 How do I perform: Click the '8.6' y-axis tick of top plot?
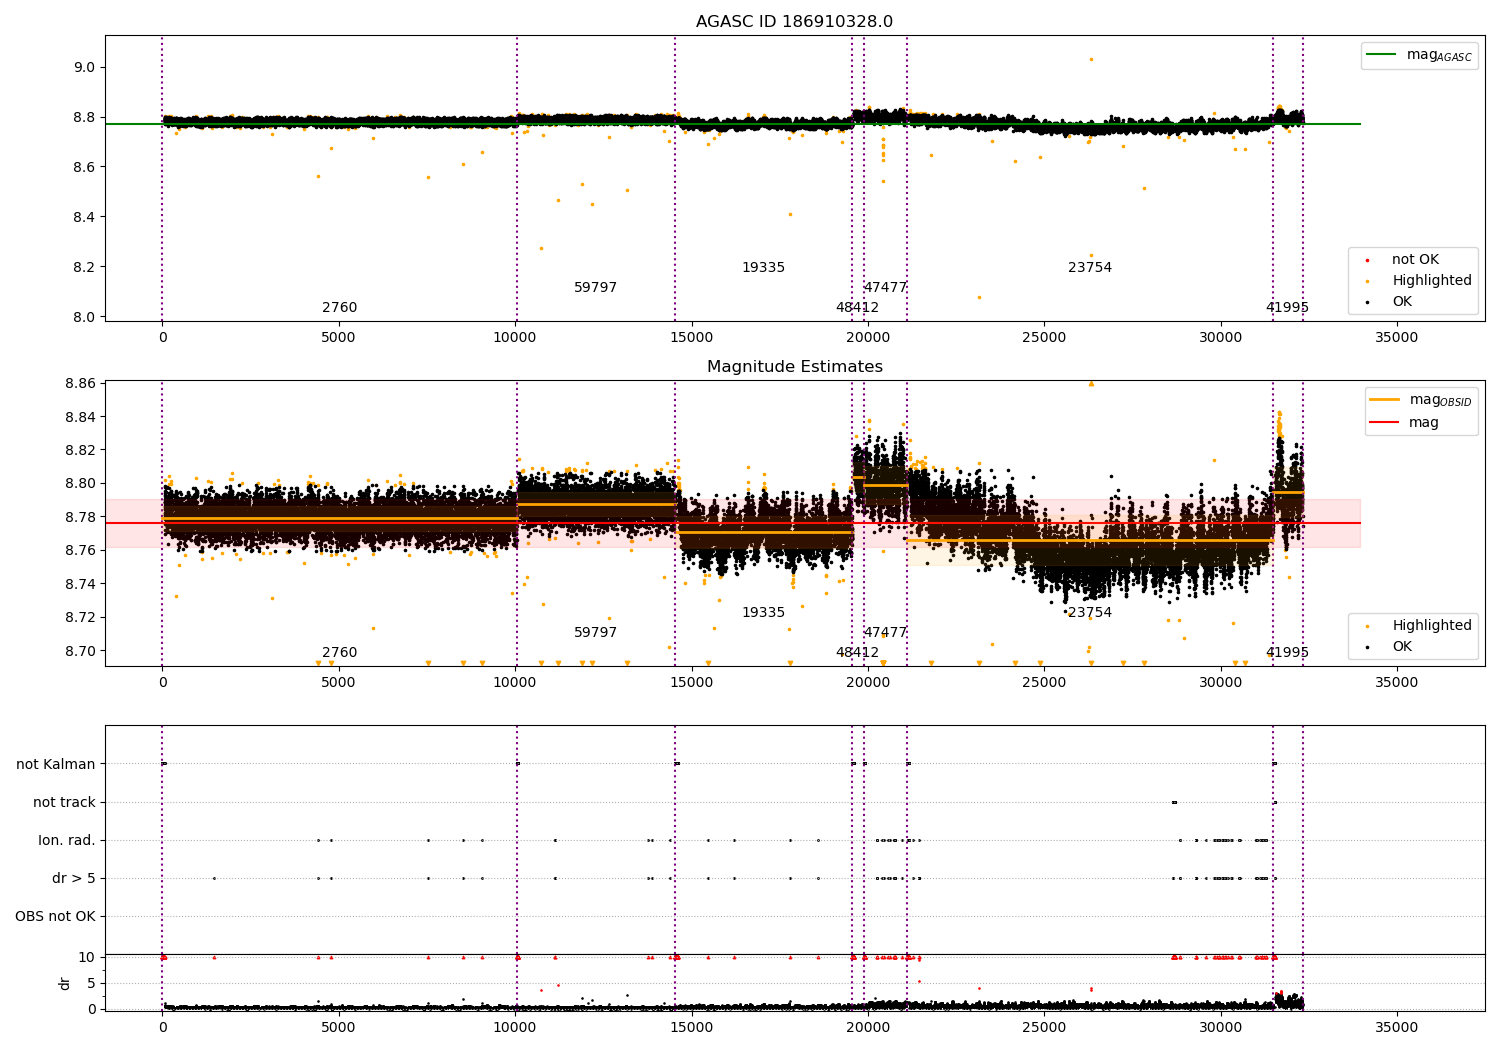[83, 167]
